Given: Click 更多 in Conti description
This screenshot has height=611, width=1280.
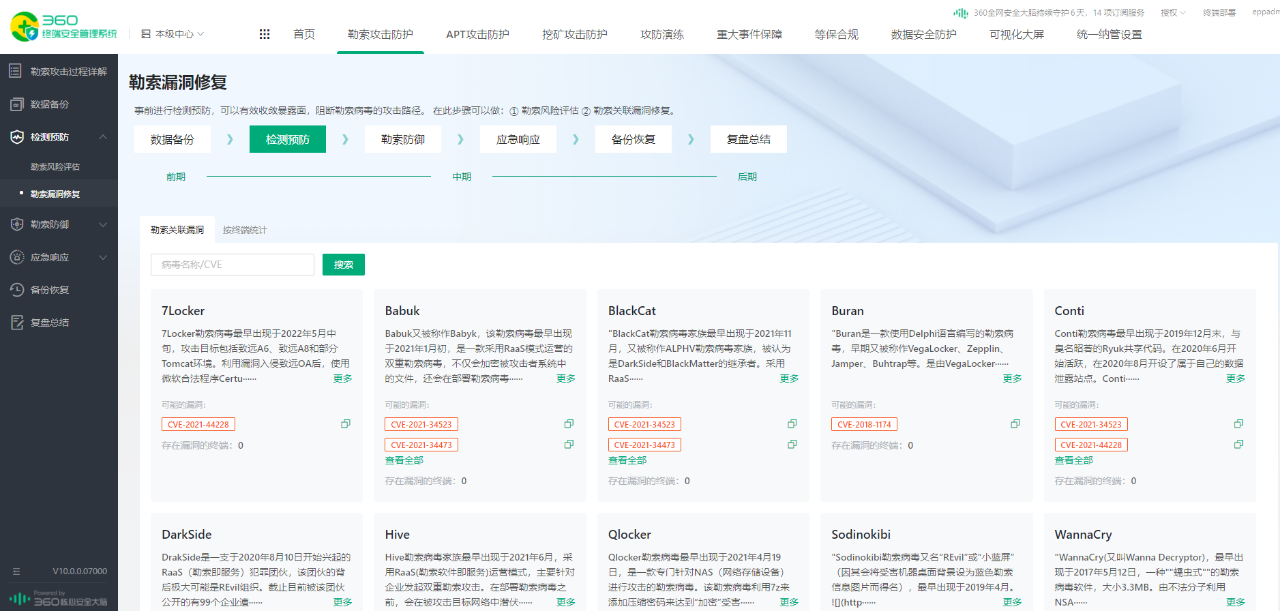Looking at the screenshot, I should point(1236,379).
